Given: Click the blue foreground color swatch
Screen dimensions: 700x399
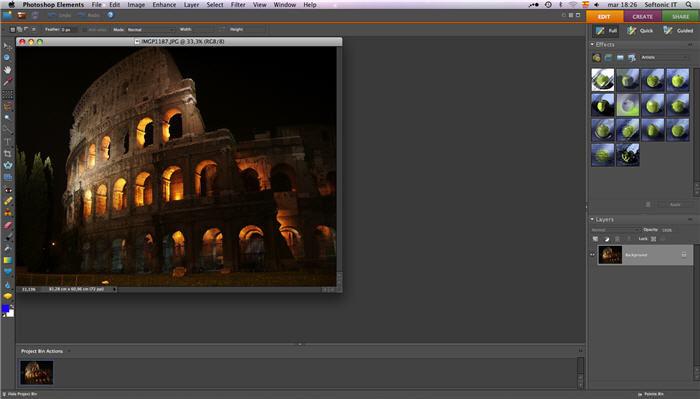Looking at the screenshot, I should tap(5, 308).
